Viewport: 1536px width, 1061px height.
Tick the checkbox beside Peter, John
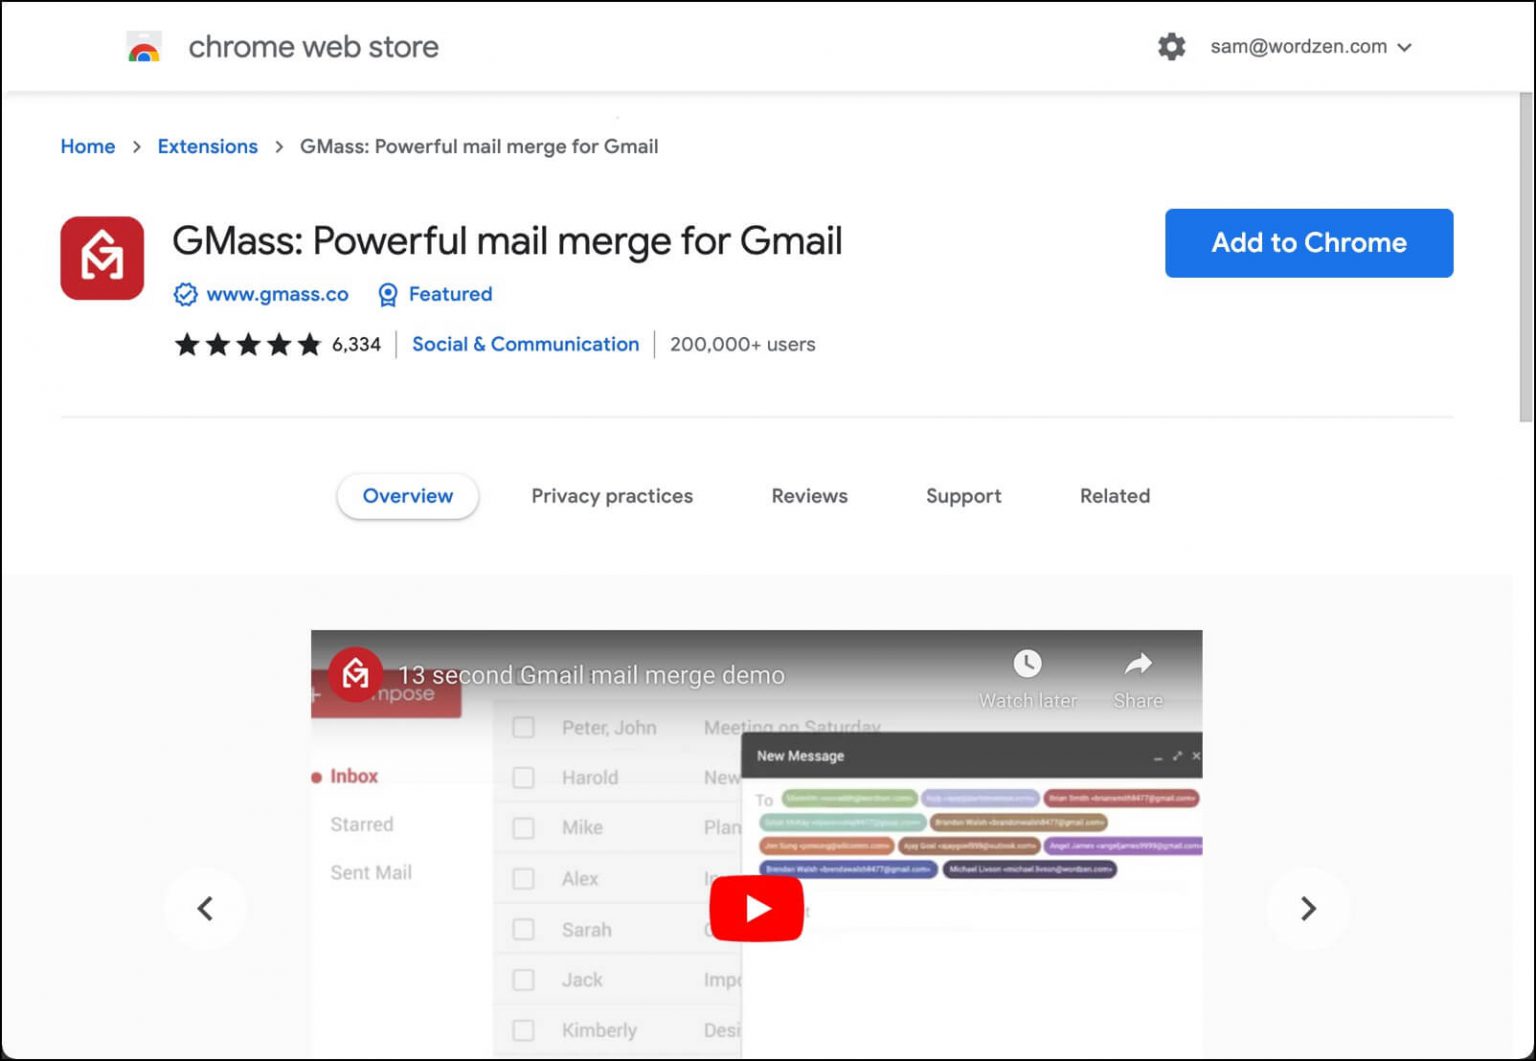click(x=523, y=728)
